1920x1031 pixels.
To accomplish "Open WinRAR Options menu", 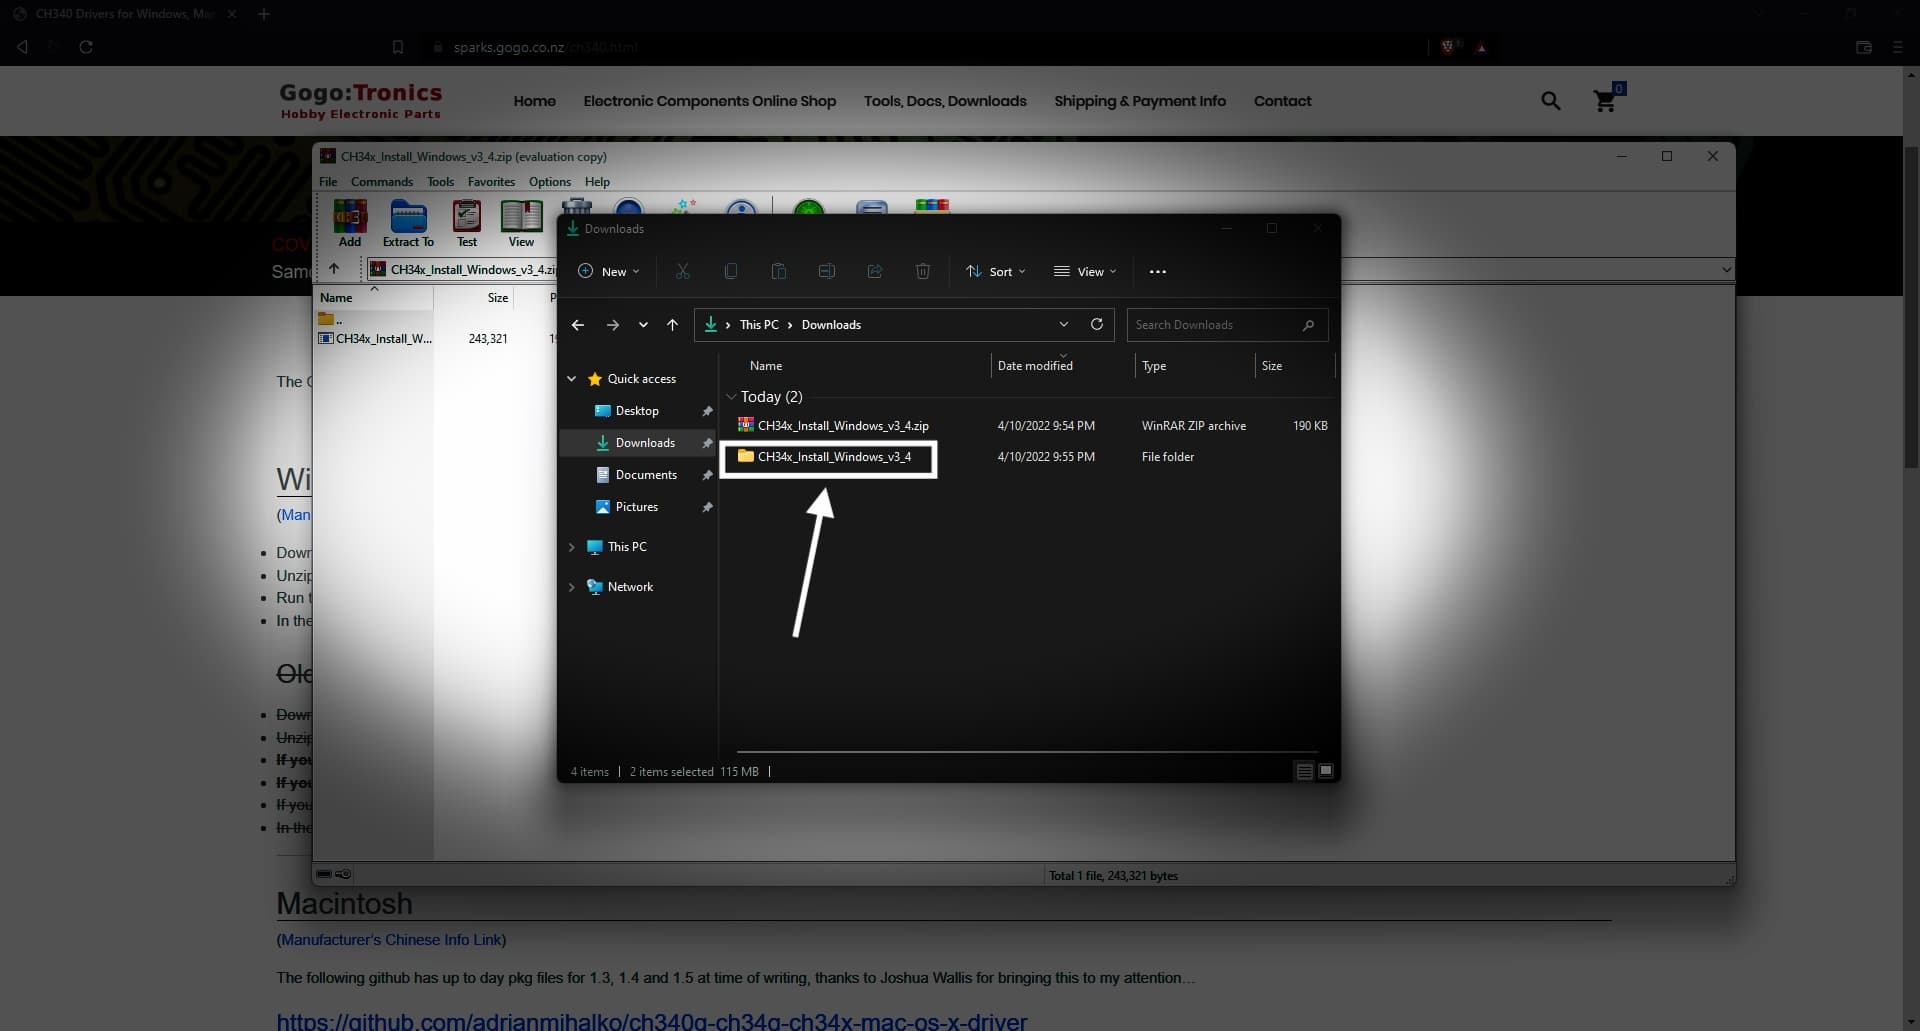I will (550, 182).
